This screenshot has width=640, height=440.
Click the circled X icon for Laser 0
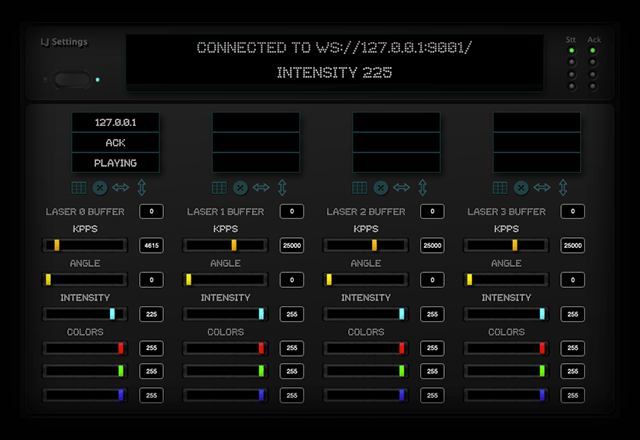[100, 187]
